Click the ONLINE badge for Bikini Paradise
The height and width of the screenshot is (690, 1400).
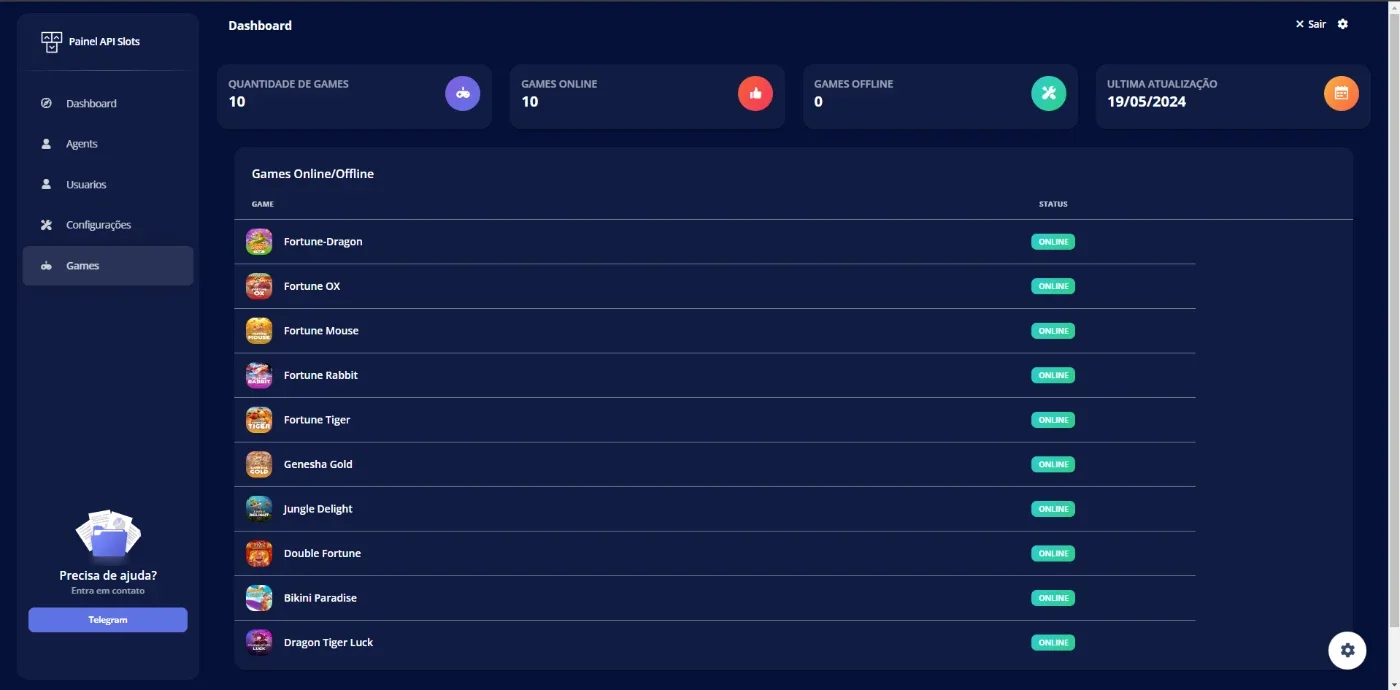[1053, 598]
